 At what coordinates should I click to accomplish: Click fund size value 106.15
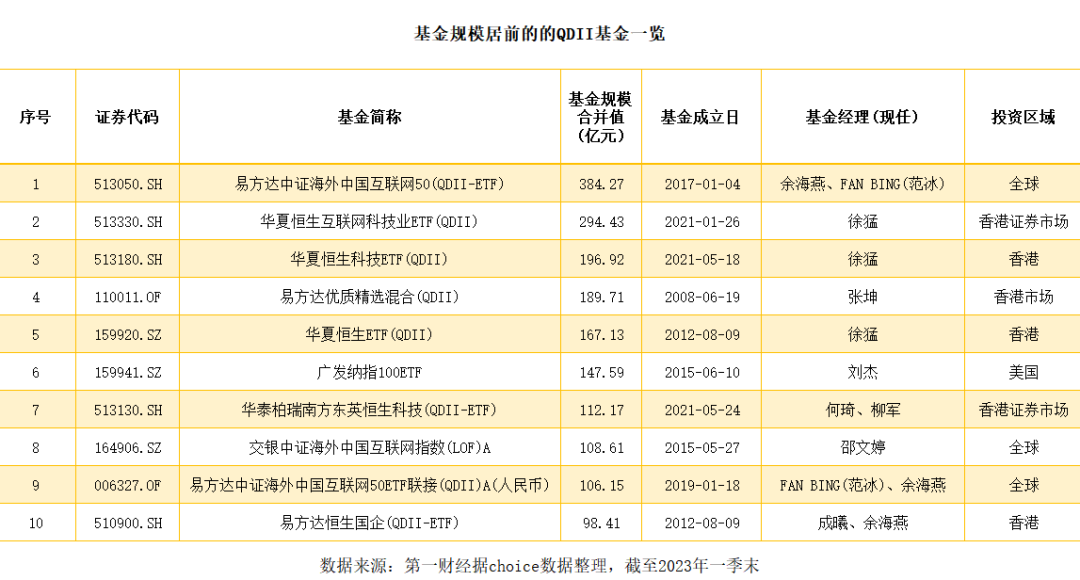[601, 486]
